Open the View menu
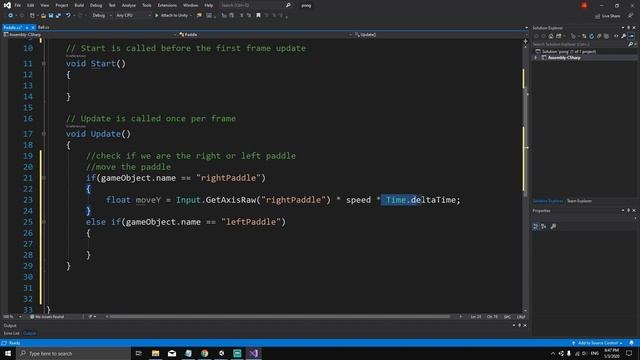The image size is (640, 360). coord(44,5)
